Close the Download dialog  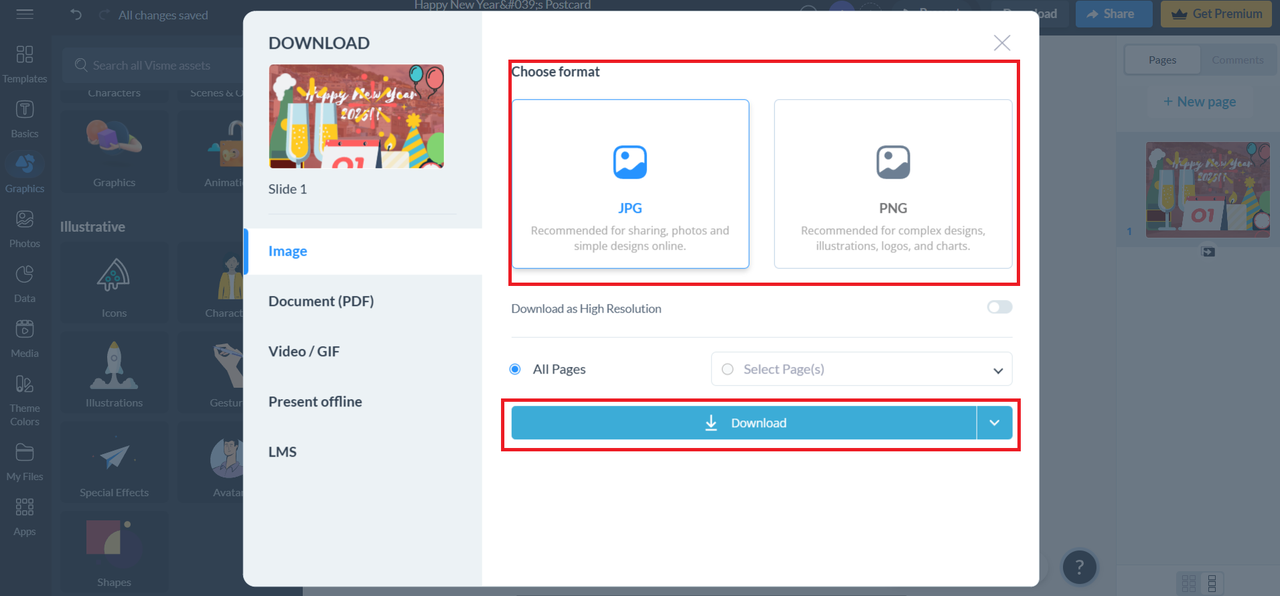1002,42
